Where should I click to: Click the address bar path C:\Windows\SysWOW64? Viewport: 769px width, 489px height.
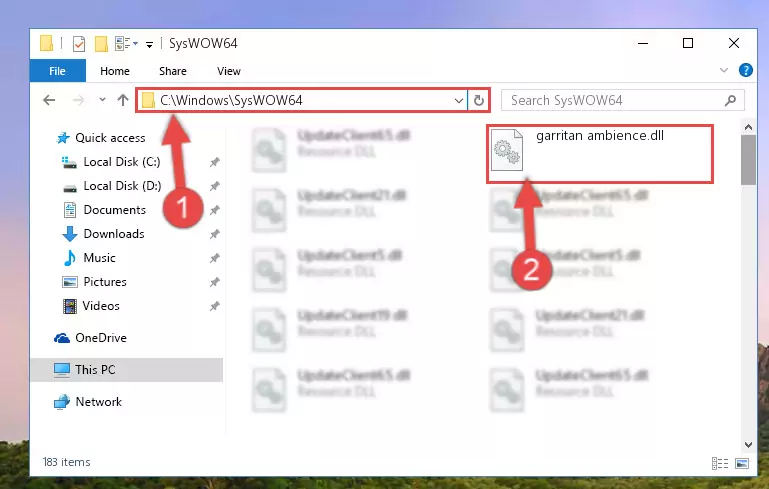tap(231, 101)
